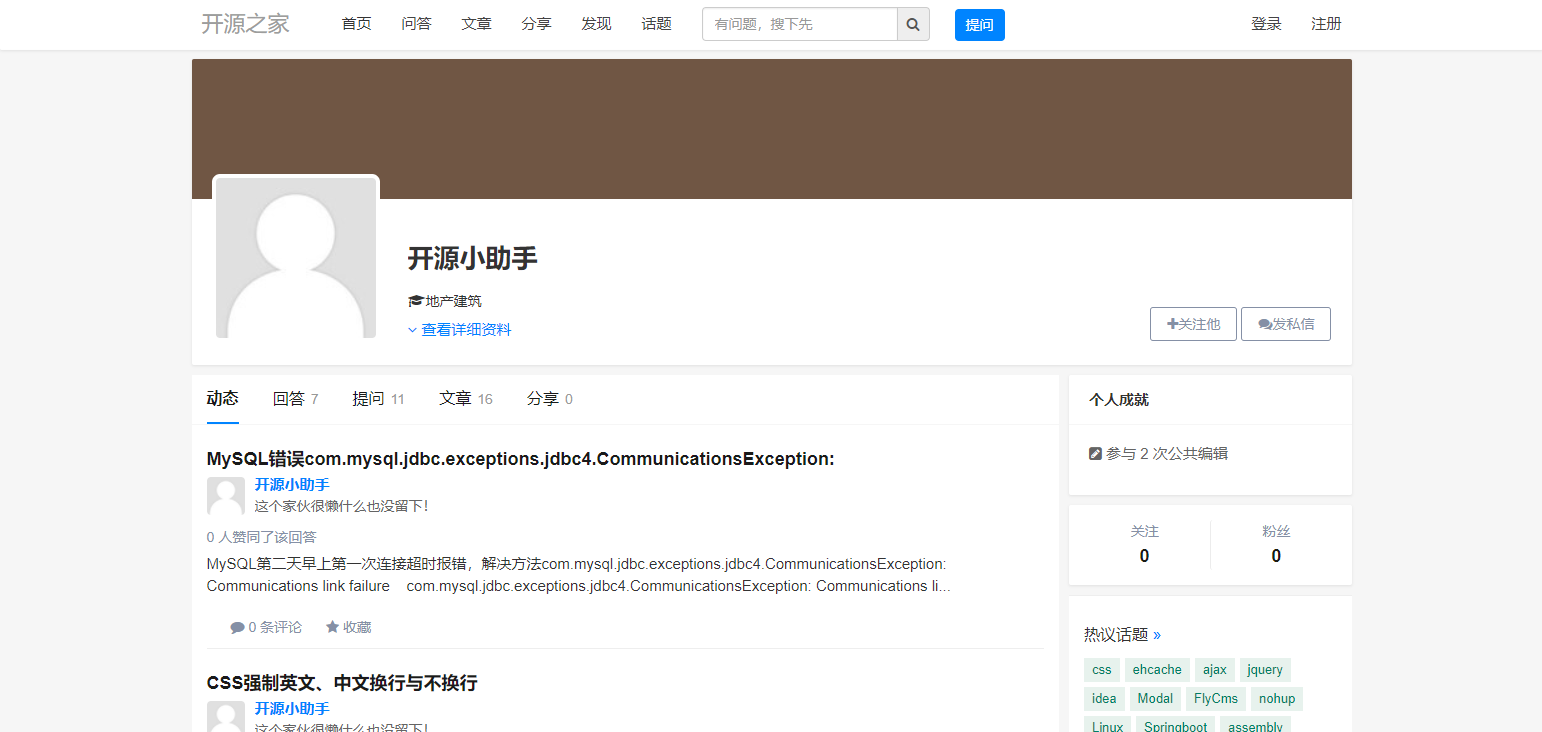Open the CSS强制英文、中文换行与不换行 post title
Viewport: 1542px width, 732px height.
click(342, 683)
